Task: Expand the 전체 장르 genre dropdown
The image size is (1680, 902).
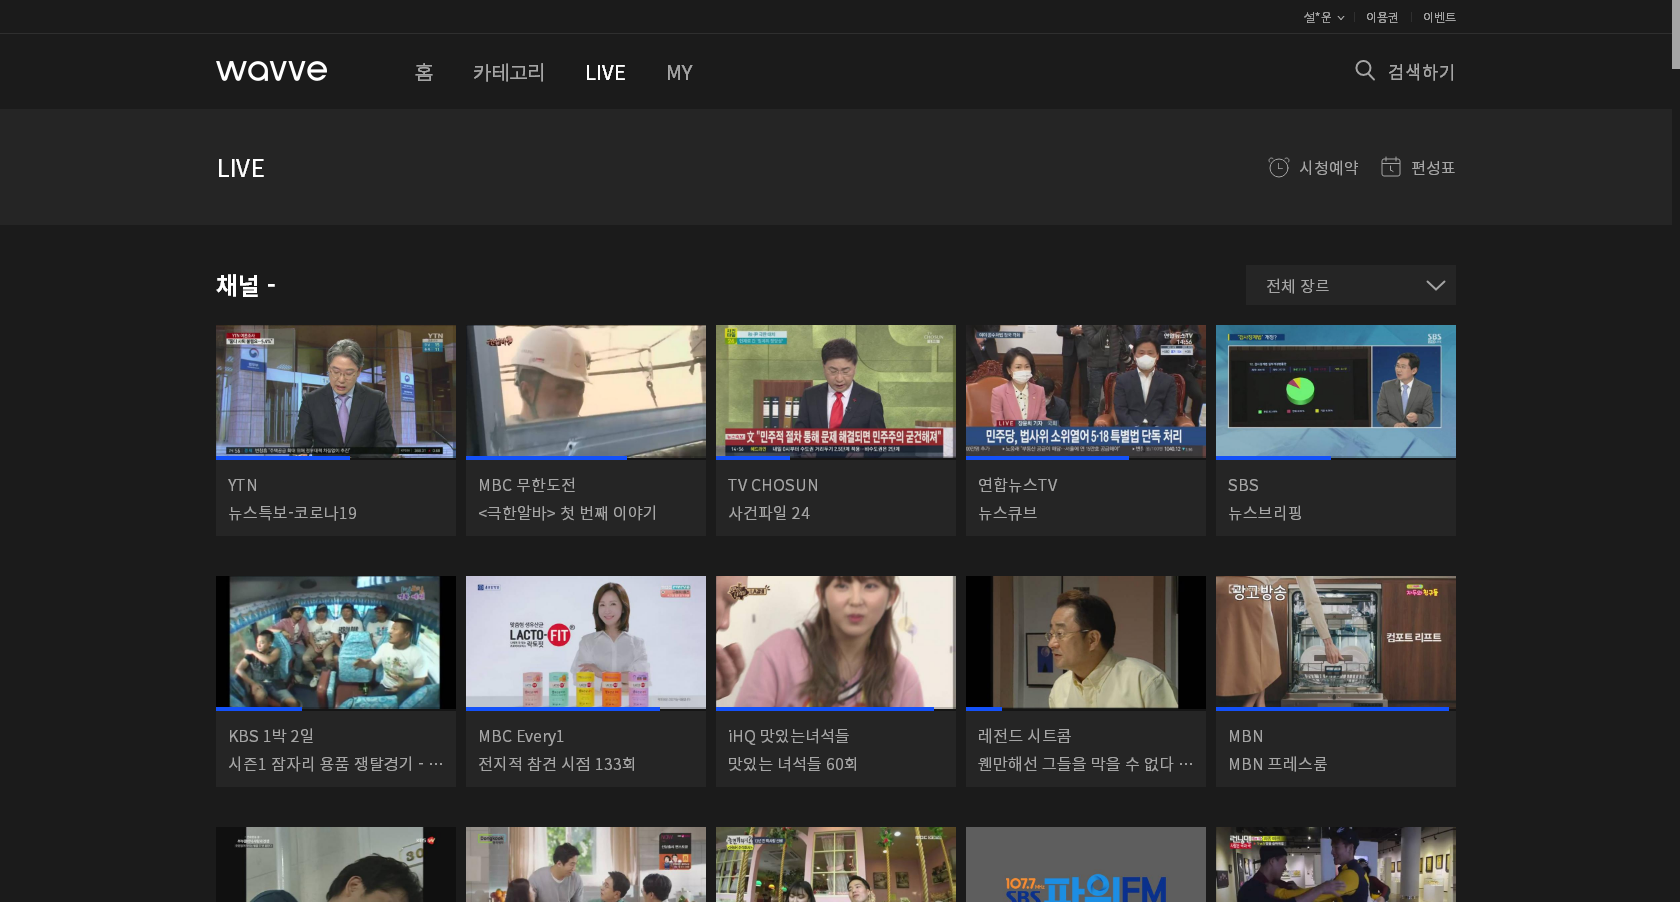Action: pyautogui.click(x=1350, y=285)
